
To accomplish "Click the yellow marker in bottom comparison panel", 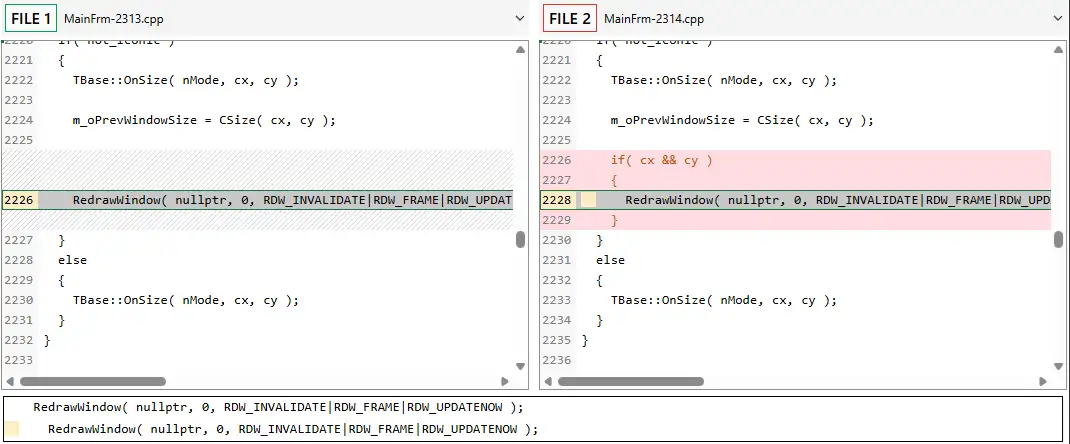I will [x=12, y=429].
